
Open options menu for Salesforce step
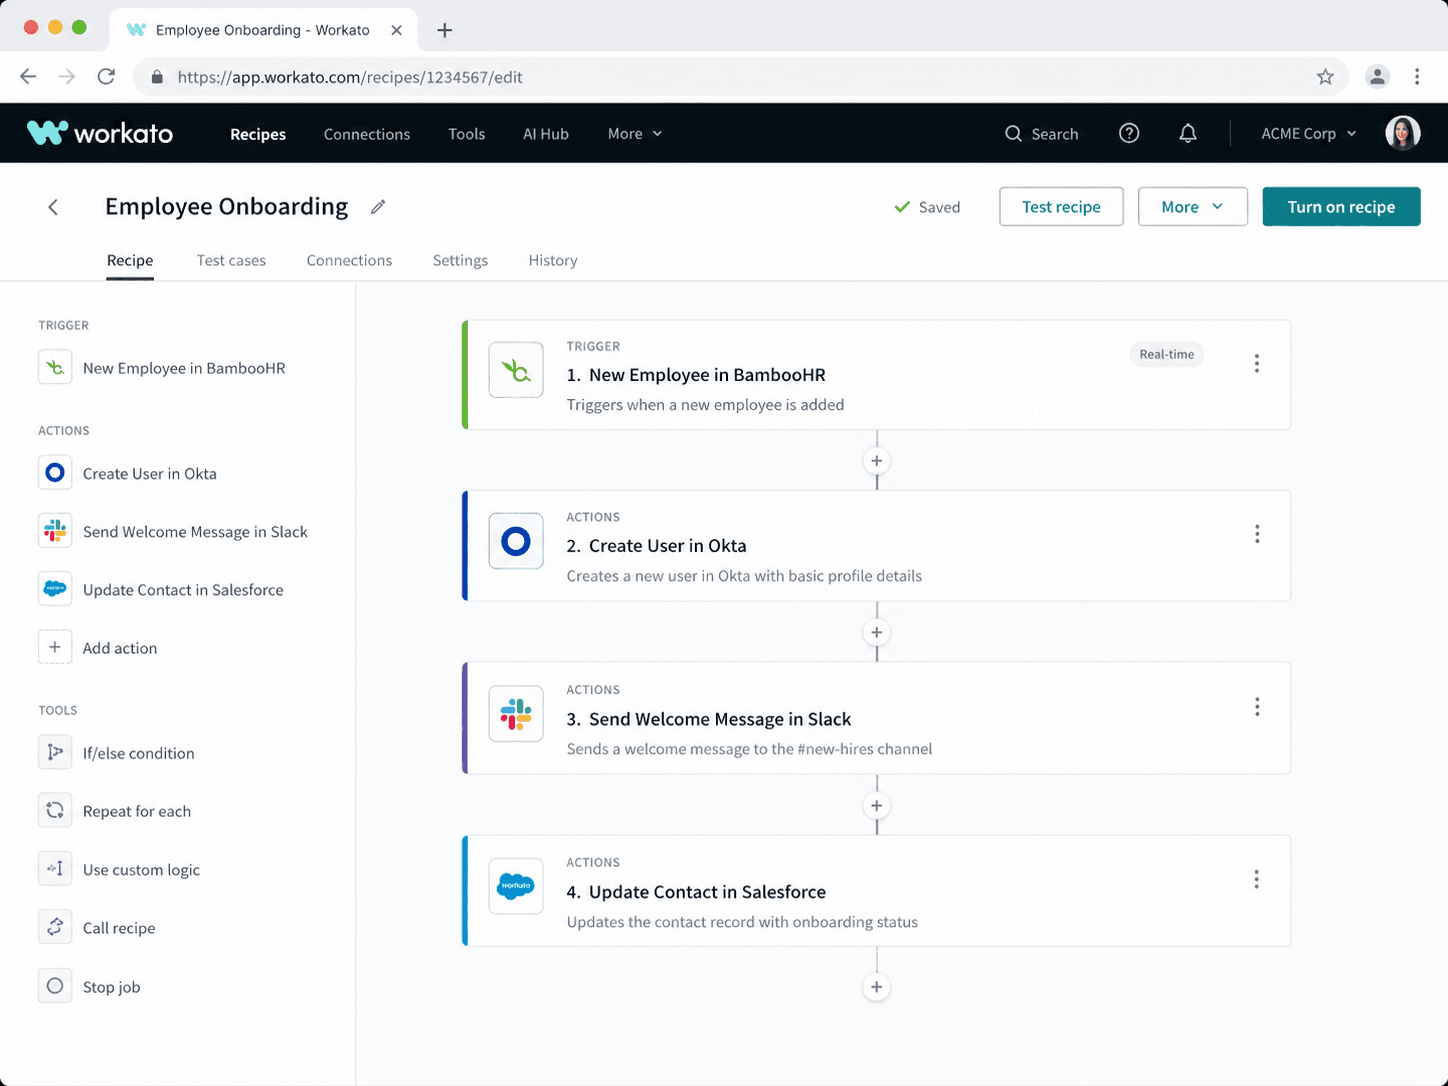pyautogui.click(x=1257, y=879)
